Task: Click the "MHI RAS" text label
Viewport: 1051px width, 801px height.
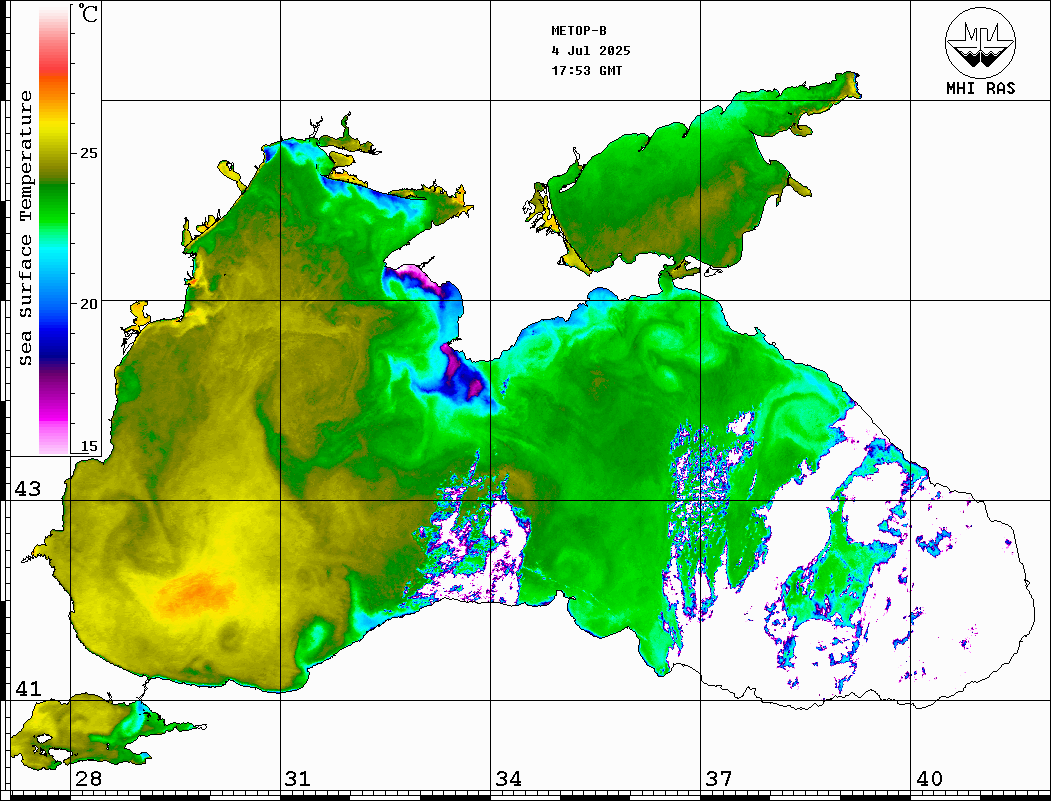Action: (980, 88)
